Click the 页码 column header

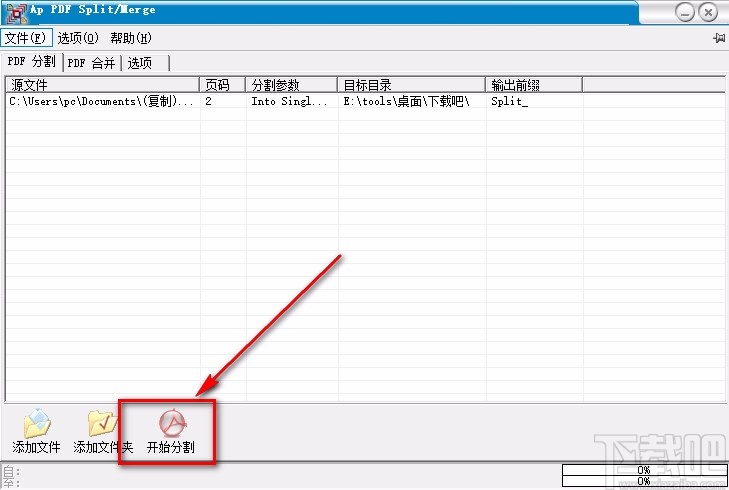pos(223,85)
